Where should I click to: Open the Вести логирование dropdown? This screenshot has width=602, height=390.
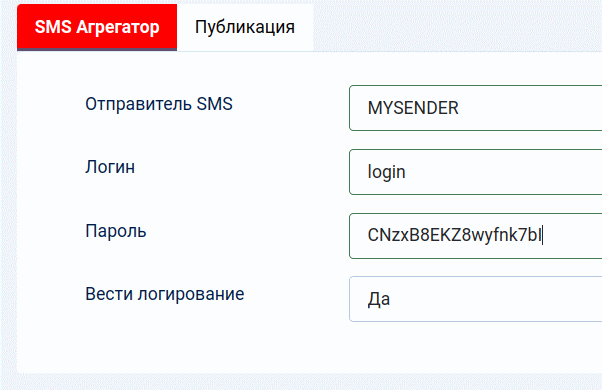pyautogui.click(x=475, y=299)
